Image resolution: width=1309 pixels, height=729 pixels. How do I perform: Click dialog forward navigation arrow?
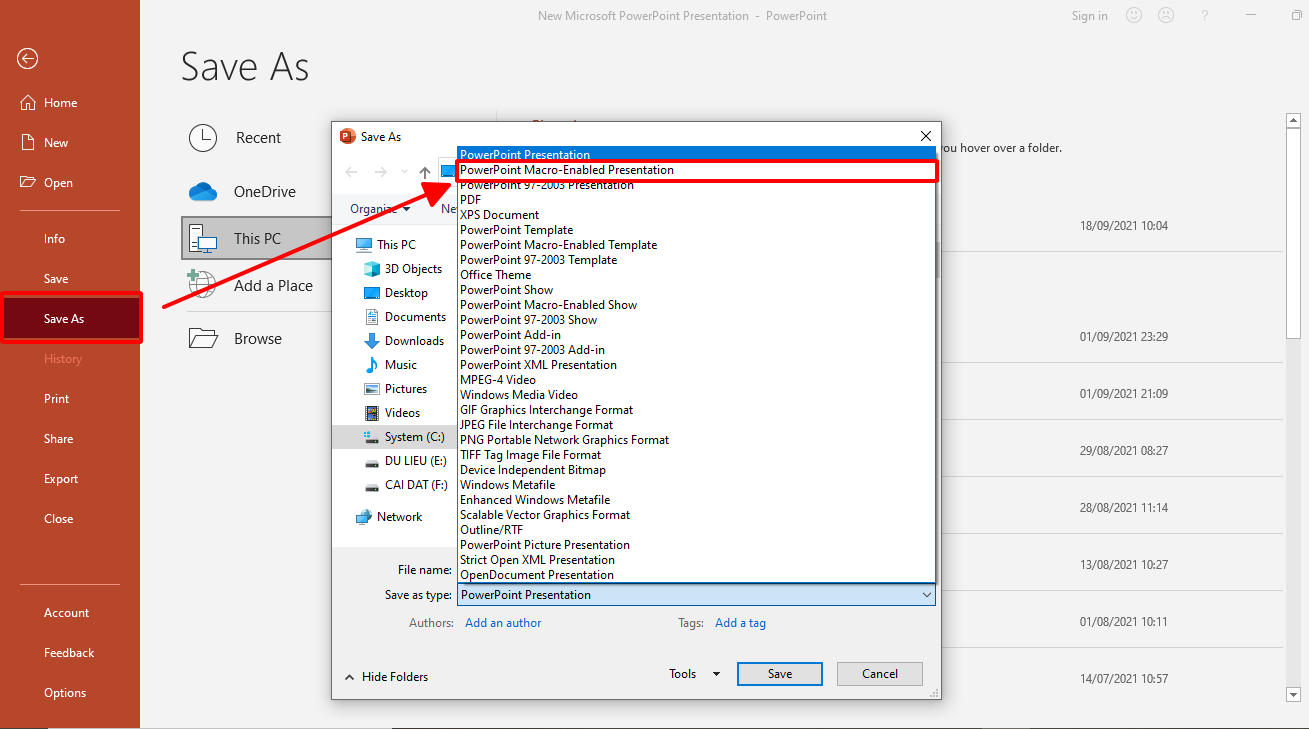point(381,172)
